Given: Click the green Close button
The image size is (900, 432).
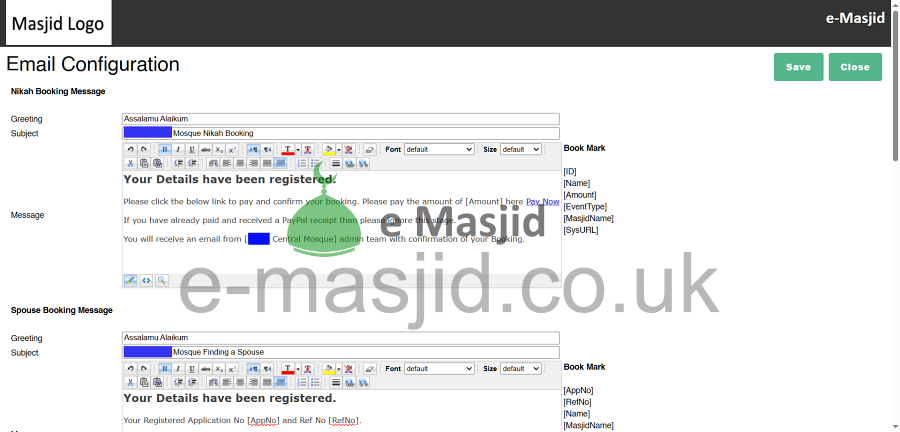Looking at the screenshot, I should pos(855,67).
